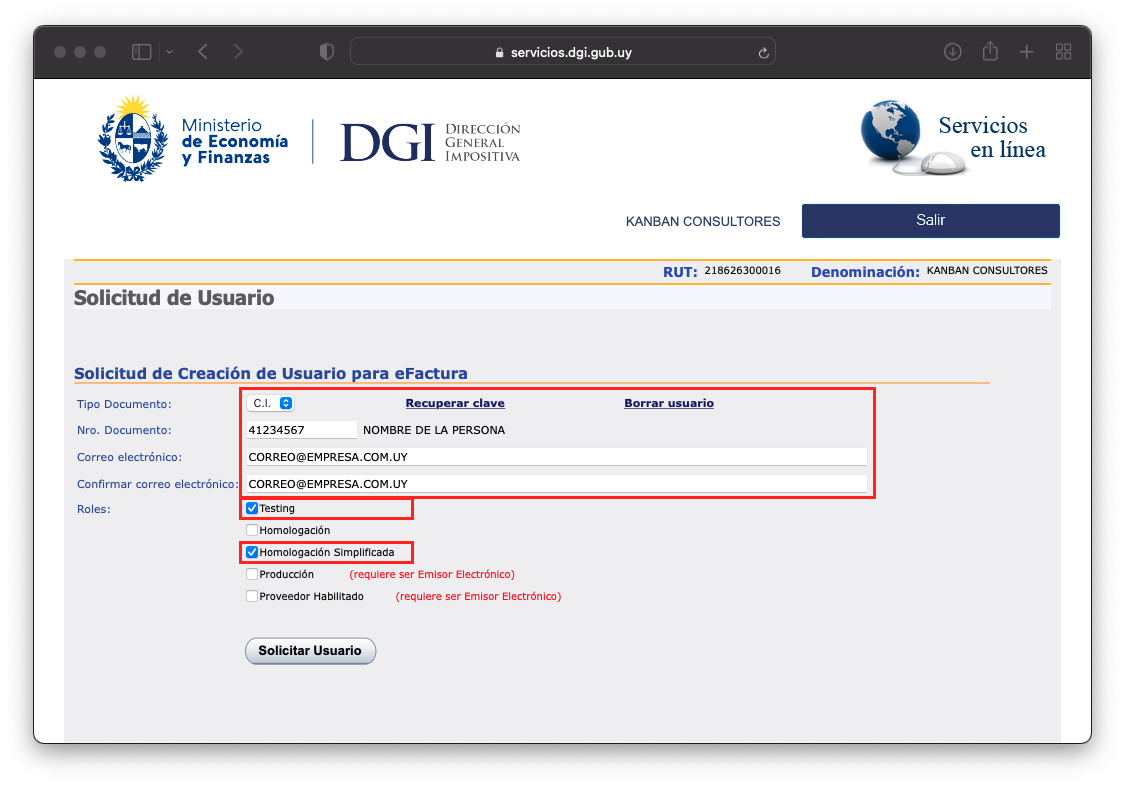Viewport: 1125px width, 785px height.
Task: Open a new tab with the plus icon
Action: coord(1026,51)
